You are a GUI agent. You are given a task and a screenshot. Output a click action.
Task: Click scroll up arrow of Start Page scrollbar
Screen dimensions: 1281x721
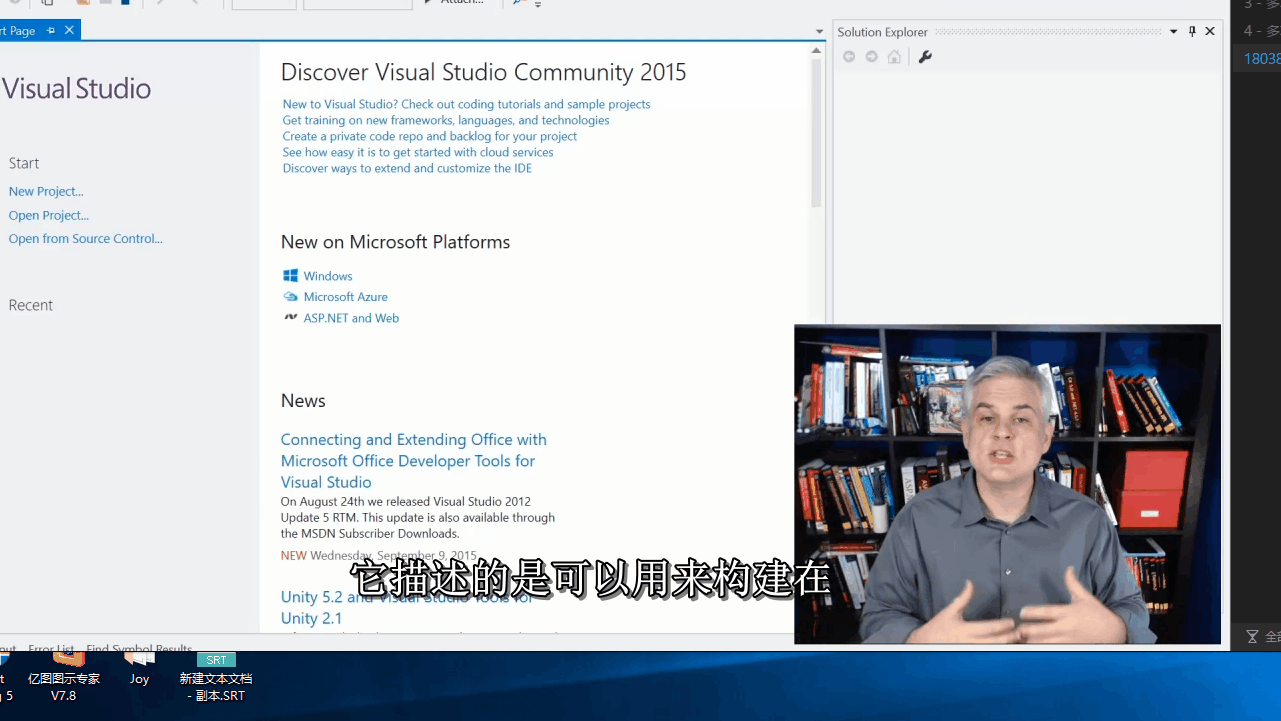coord(816,50)
